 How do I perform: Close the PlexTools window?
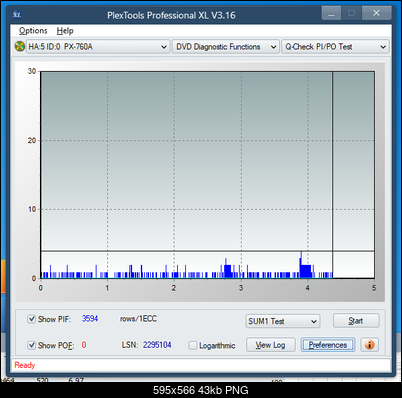(x=376, y=13)
